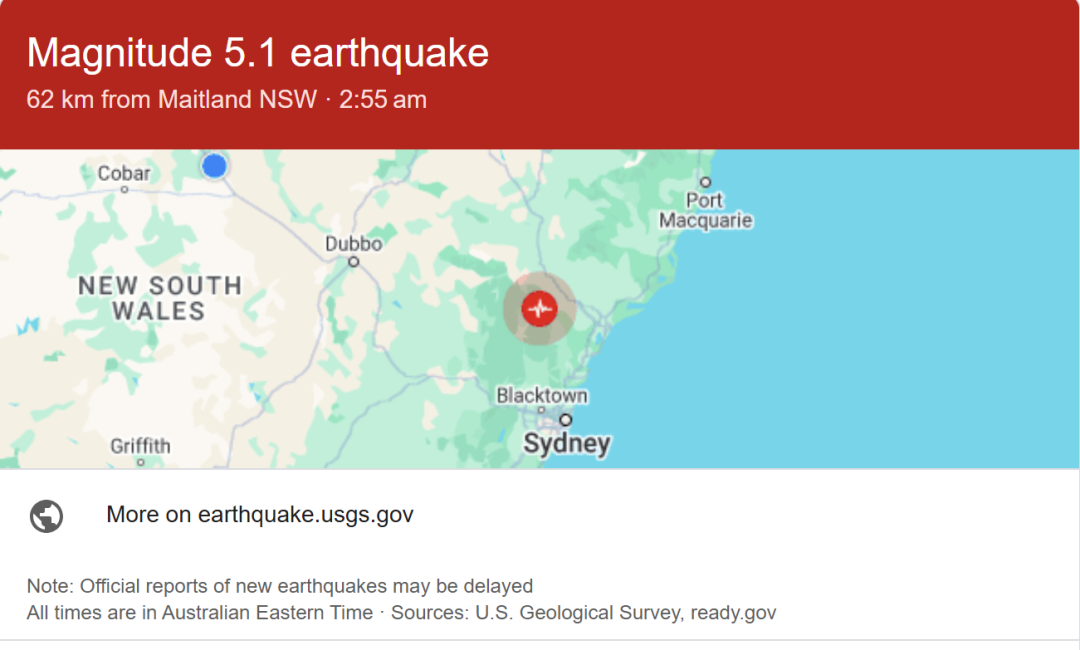Select the Blacktown map label

tap(542, 395)
